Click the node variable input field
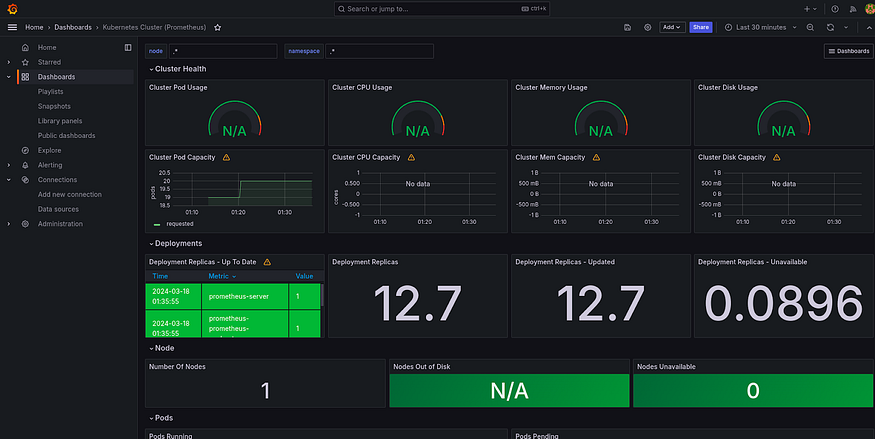Image resolution: width=875 pixels, height=439 pixels. pos(223,51)
